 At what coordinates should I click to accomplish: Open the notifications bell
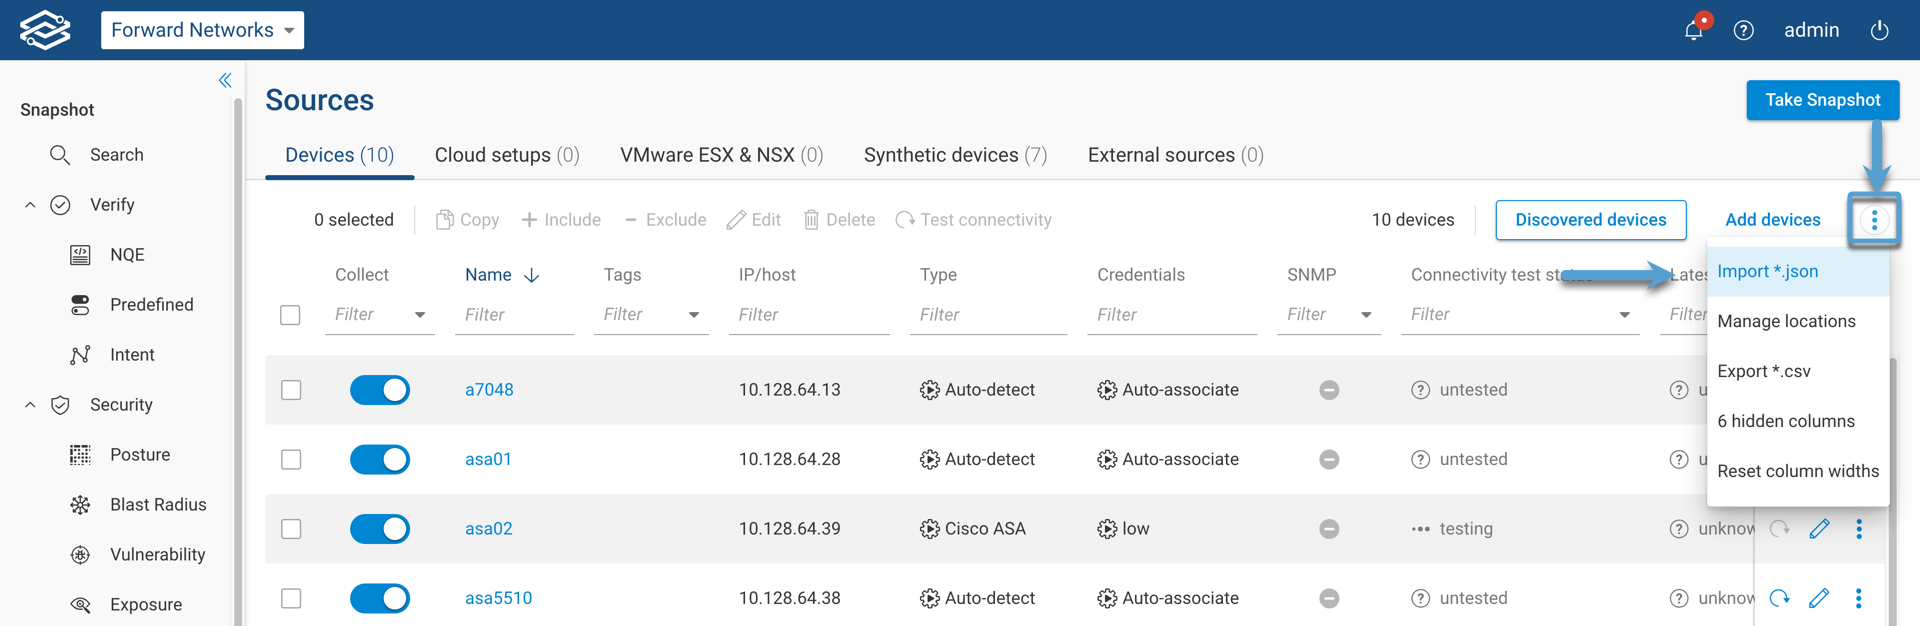coord(1694,30)
